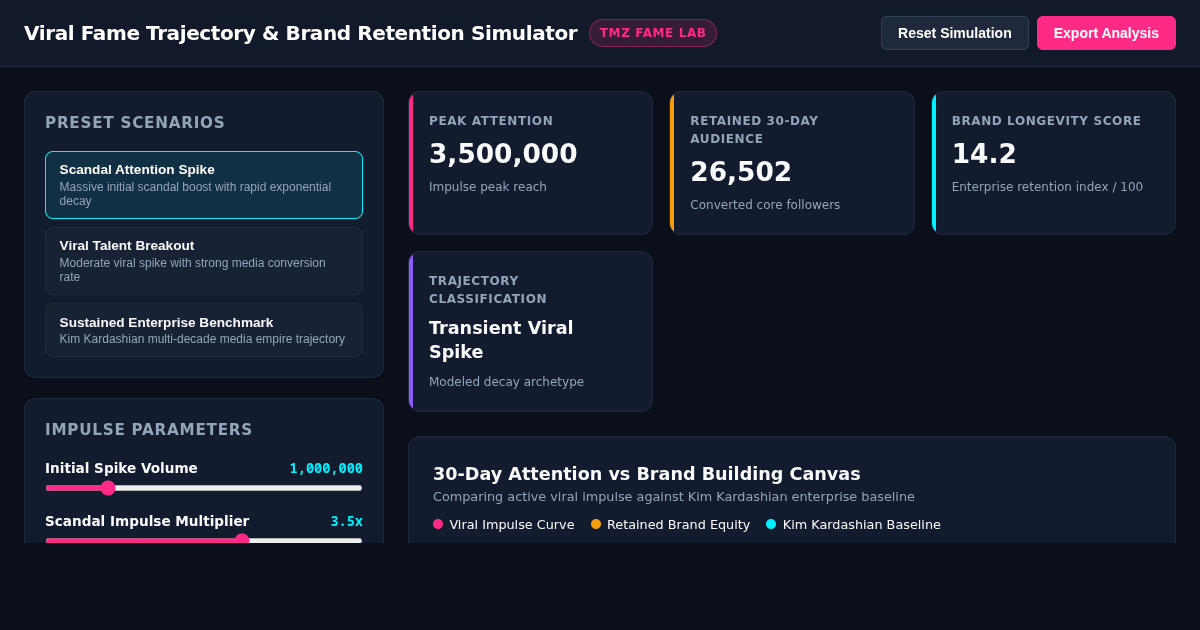Click the 30-Day Attention canvas title

pyautogui.click(x=647, y=474)
